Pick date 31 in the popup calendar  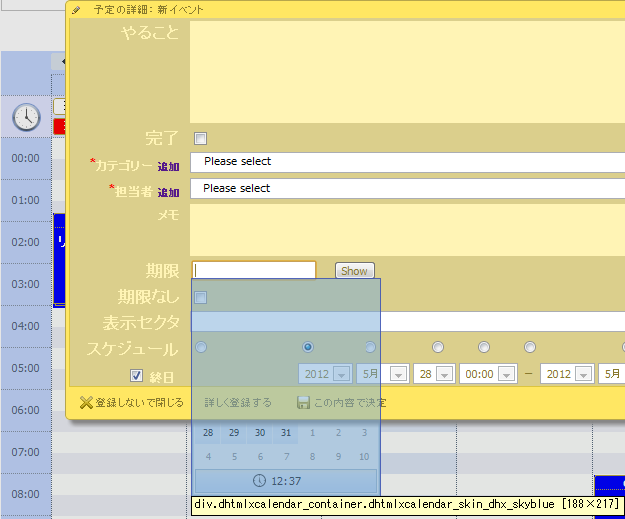click(286, 432)
